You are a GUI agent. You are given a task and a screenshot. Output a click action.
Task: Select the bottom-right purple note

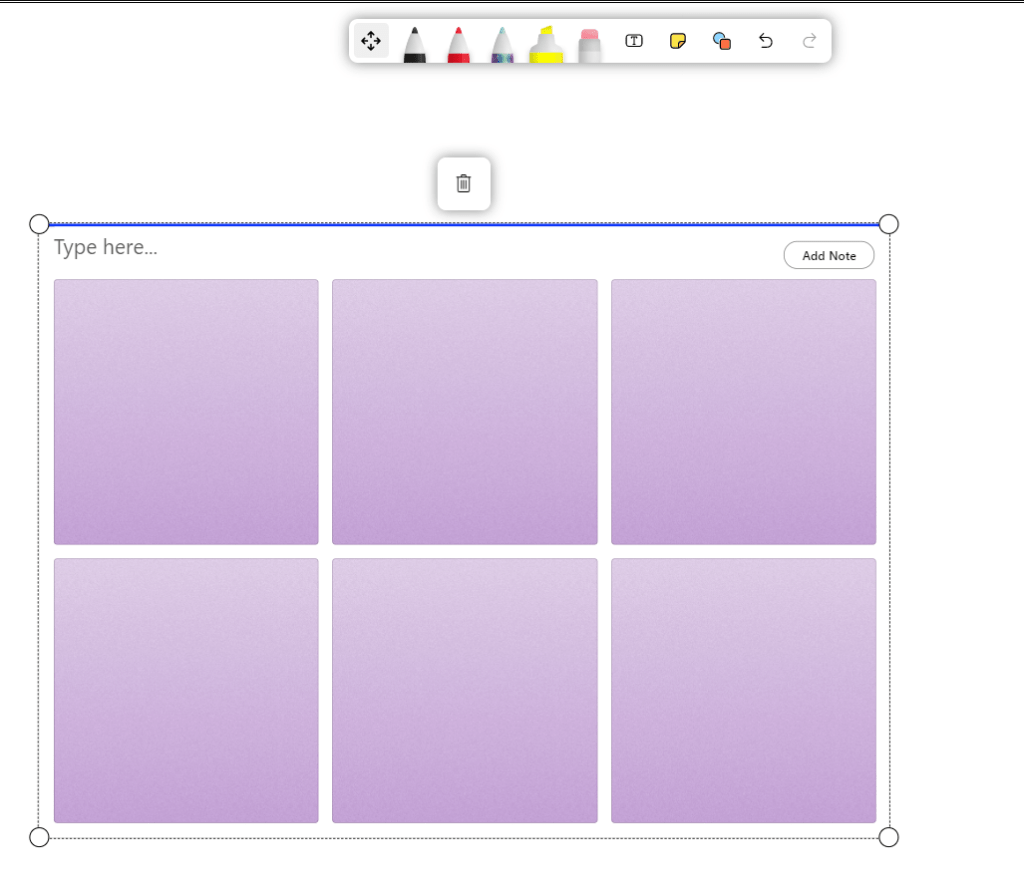[x=743, y=691]
